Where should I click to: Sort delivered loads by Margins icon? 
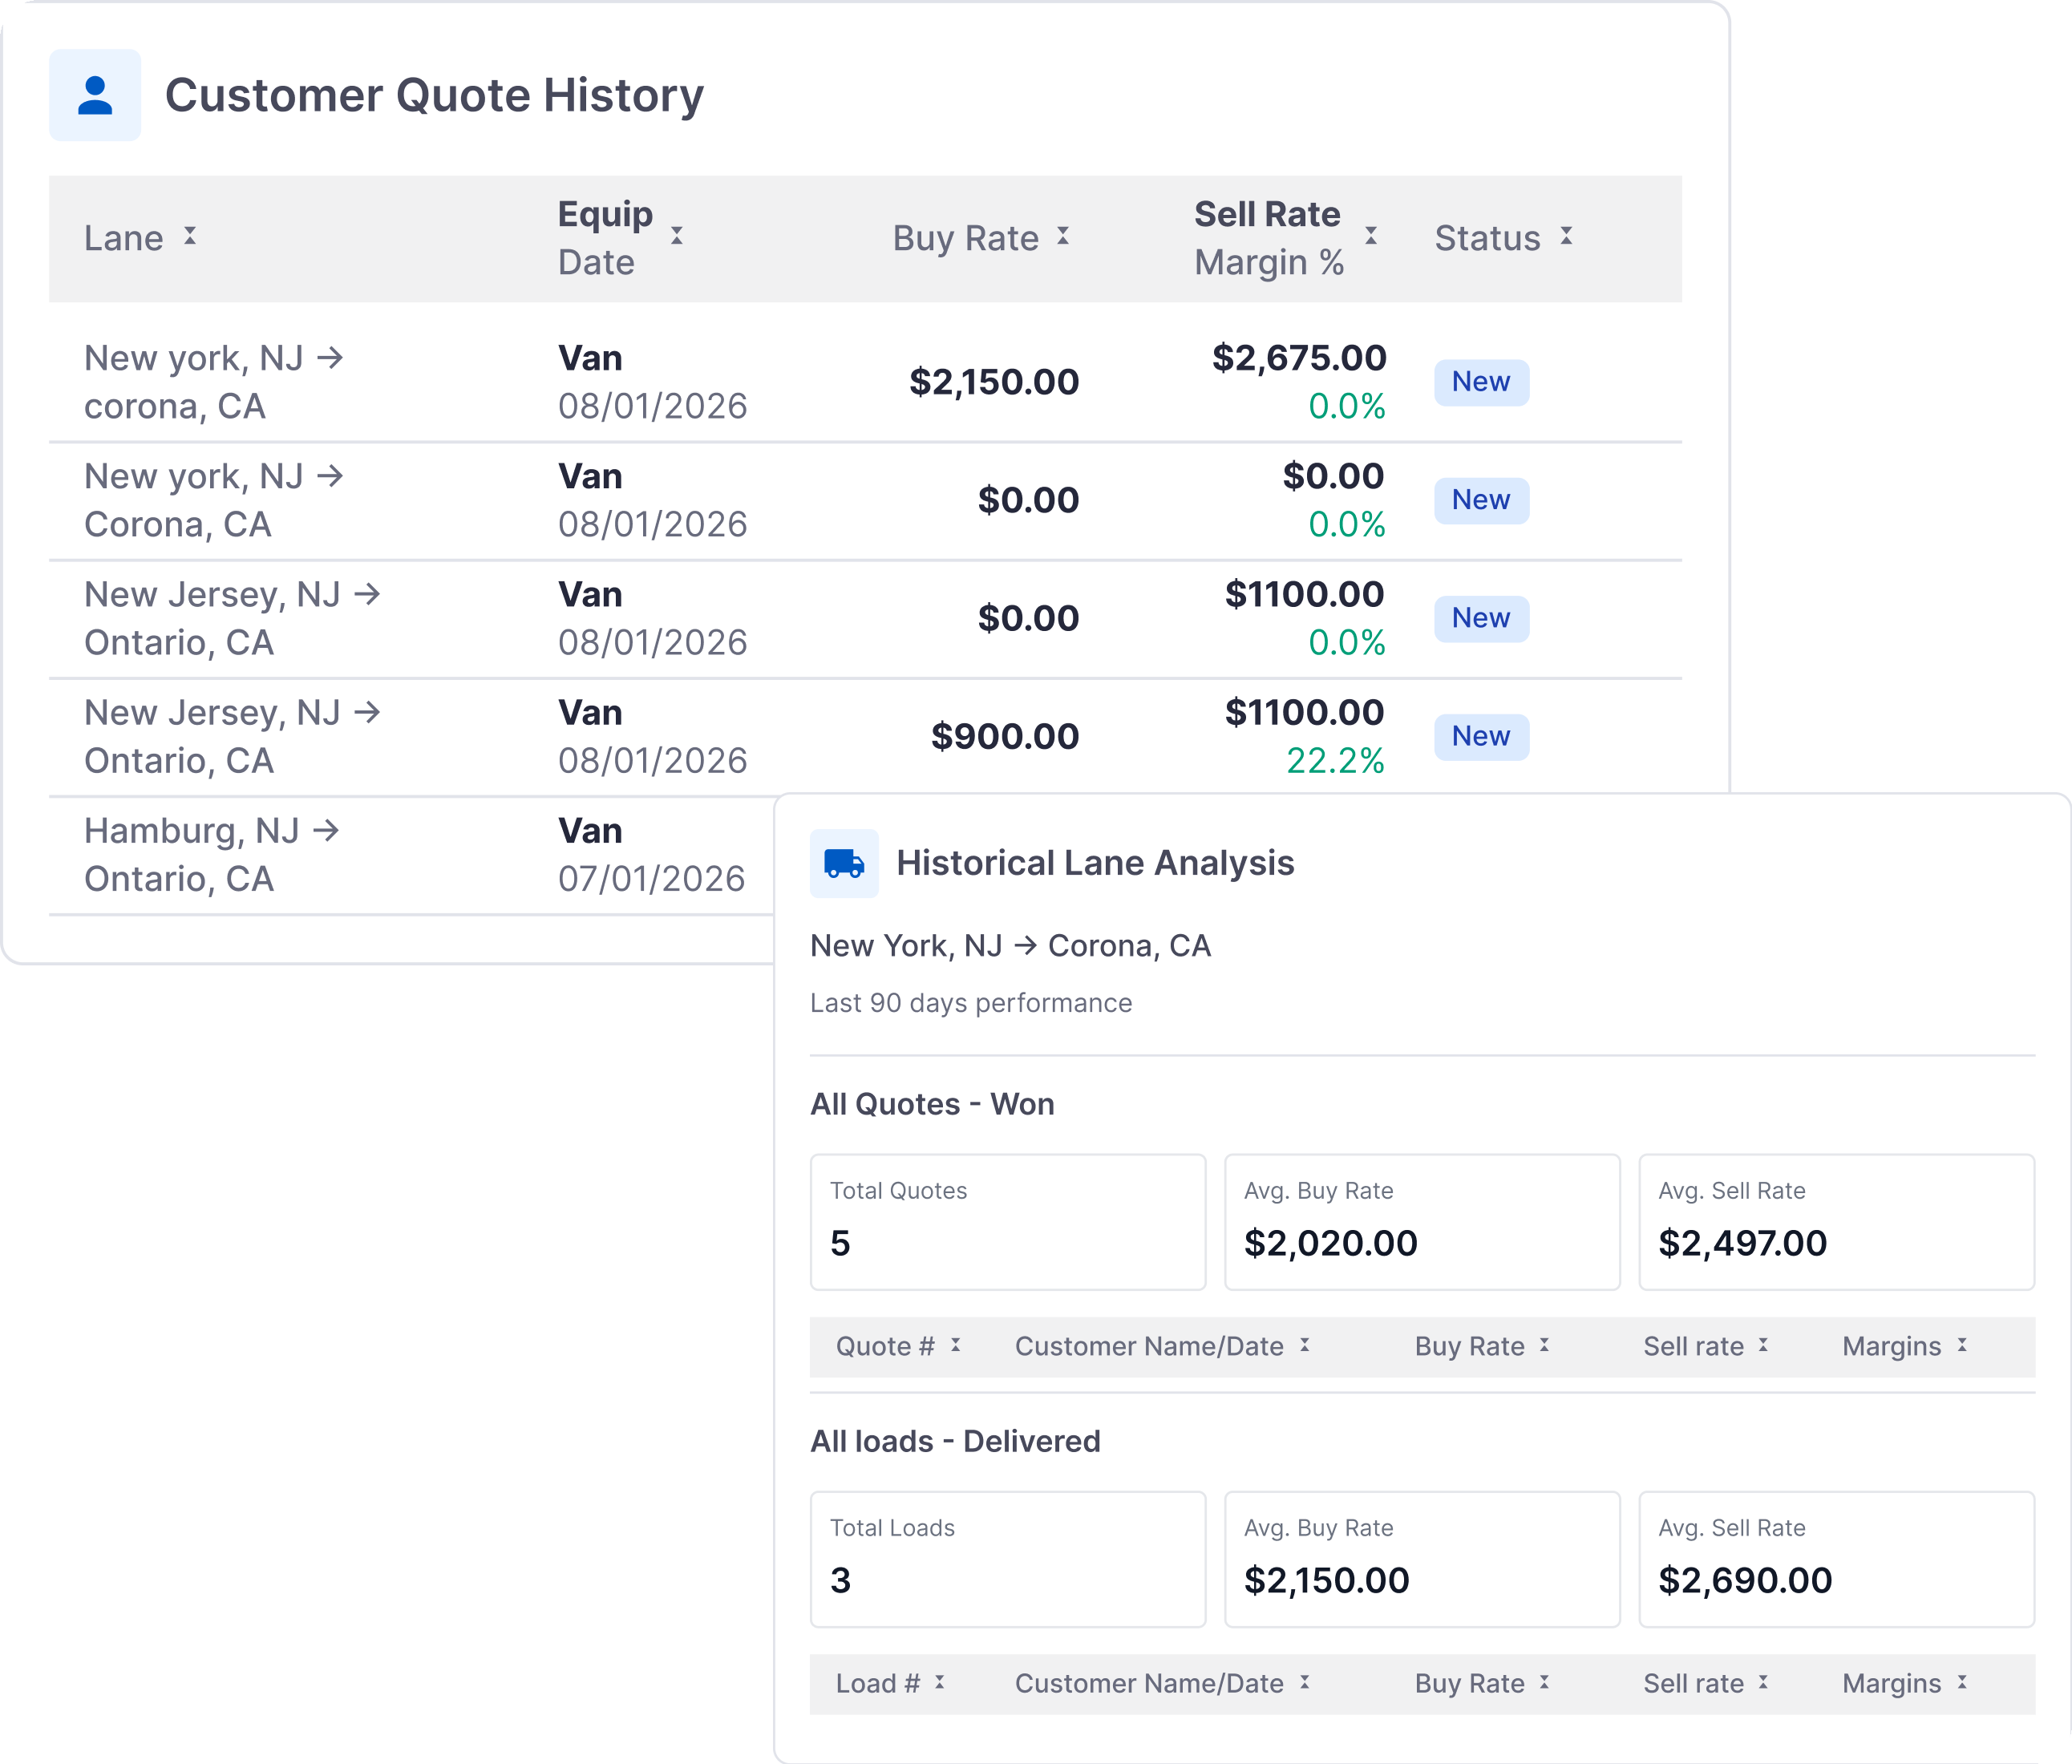[1963, 1682]
